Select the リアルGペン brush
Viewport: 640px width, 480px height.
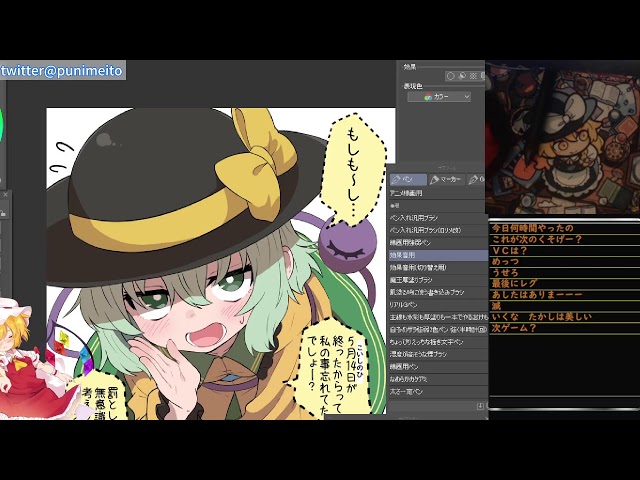[437, 305]
